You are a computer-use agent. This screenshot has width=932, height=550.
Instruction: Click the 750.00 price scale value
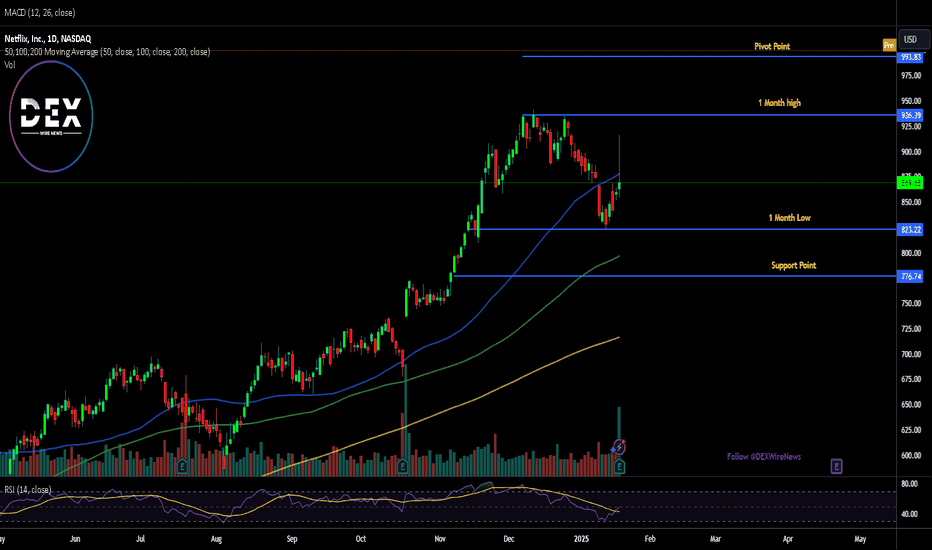coord(911,303)
